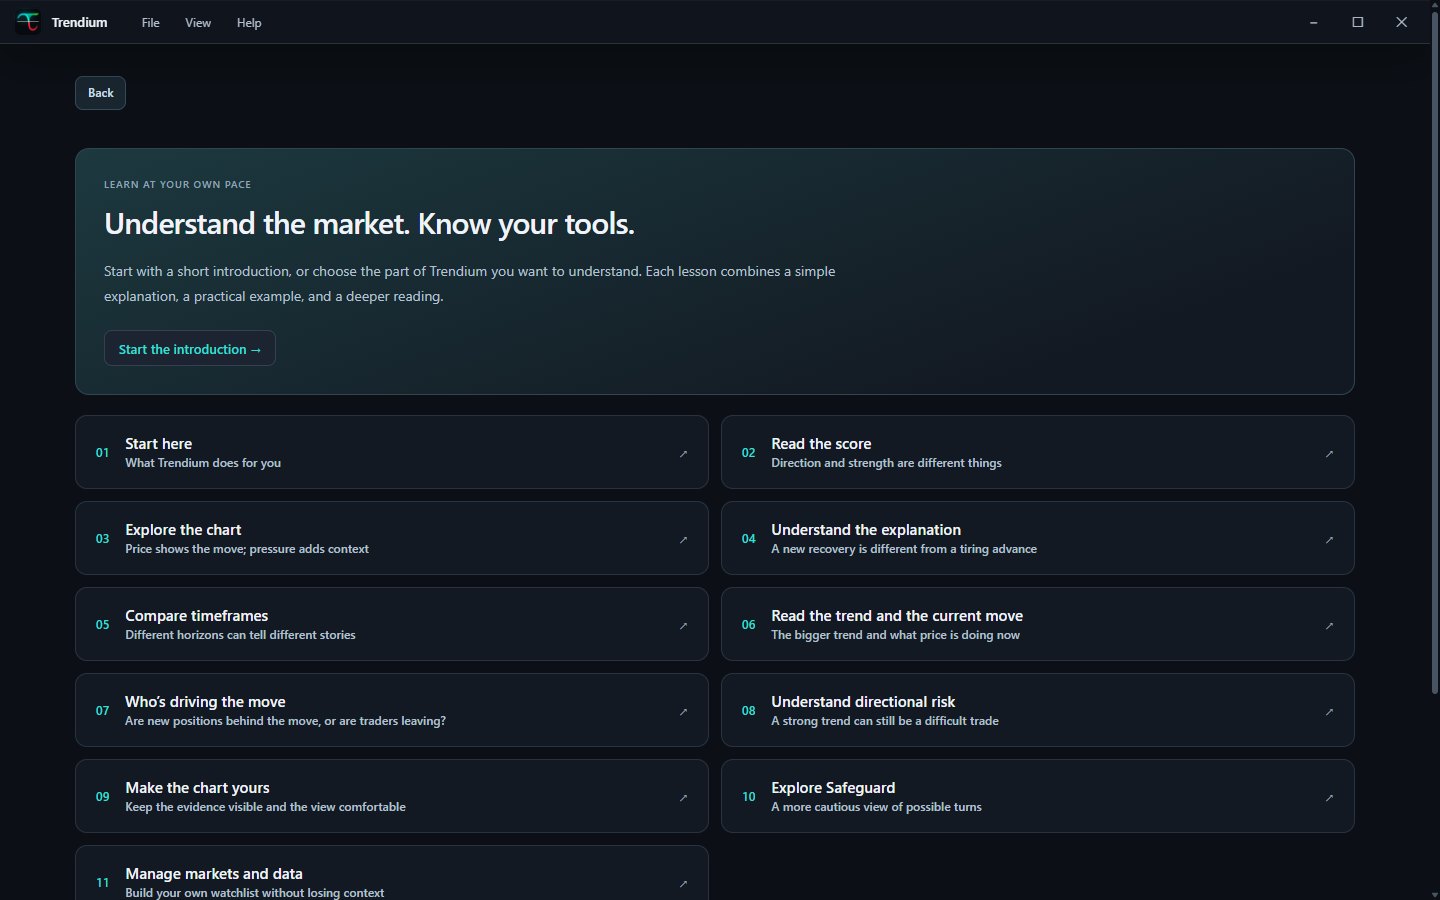Arrow icon on Make the chart yours card
This screenshot has height=900, width=1440.
tap(683, 798)
